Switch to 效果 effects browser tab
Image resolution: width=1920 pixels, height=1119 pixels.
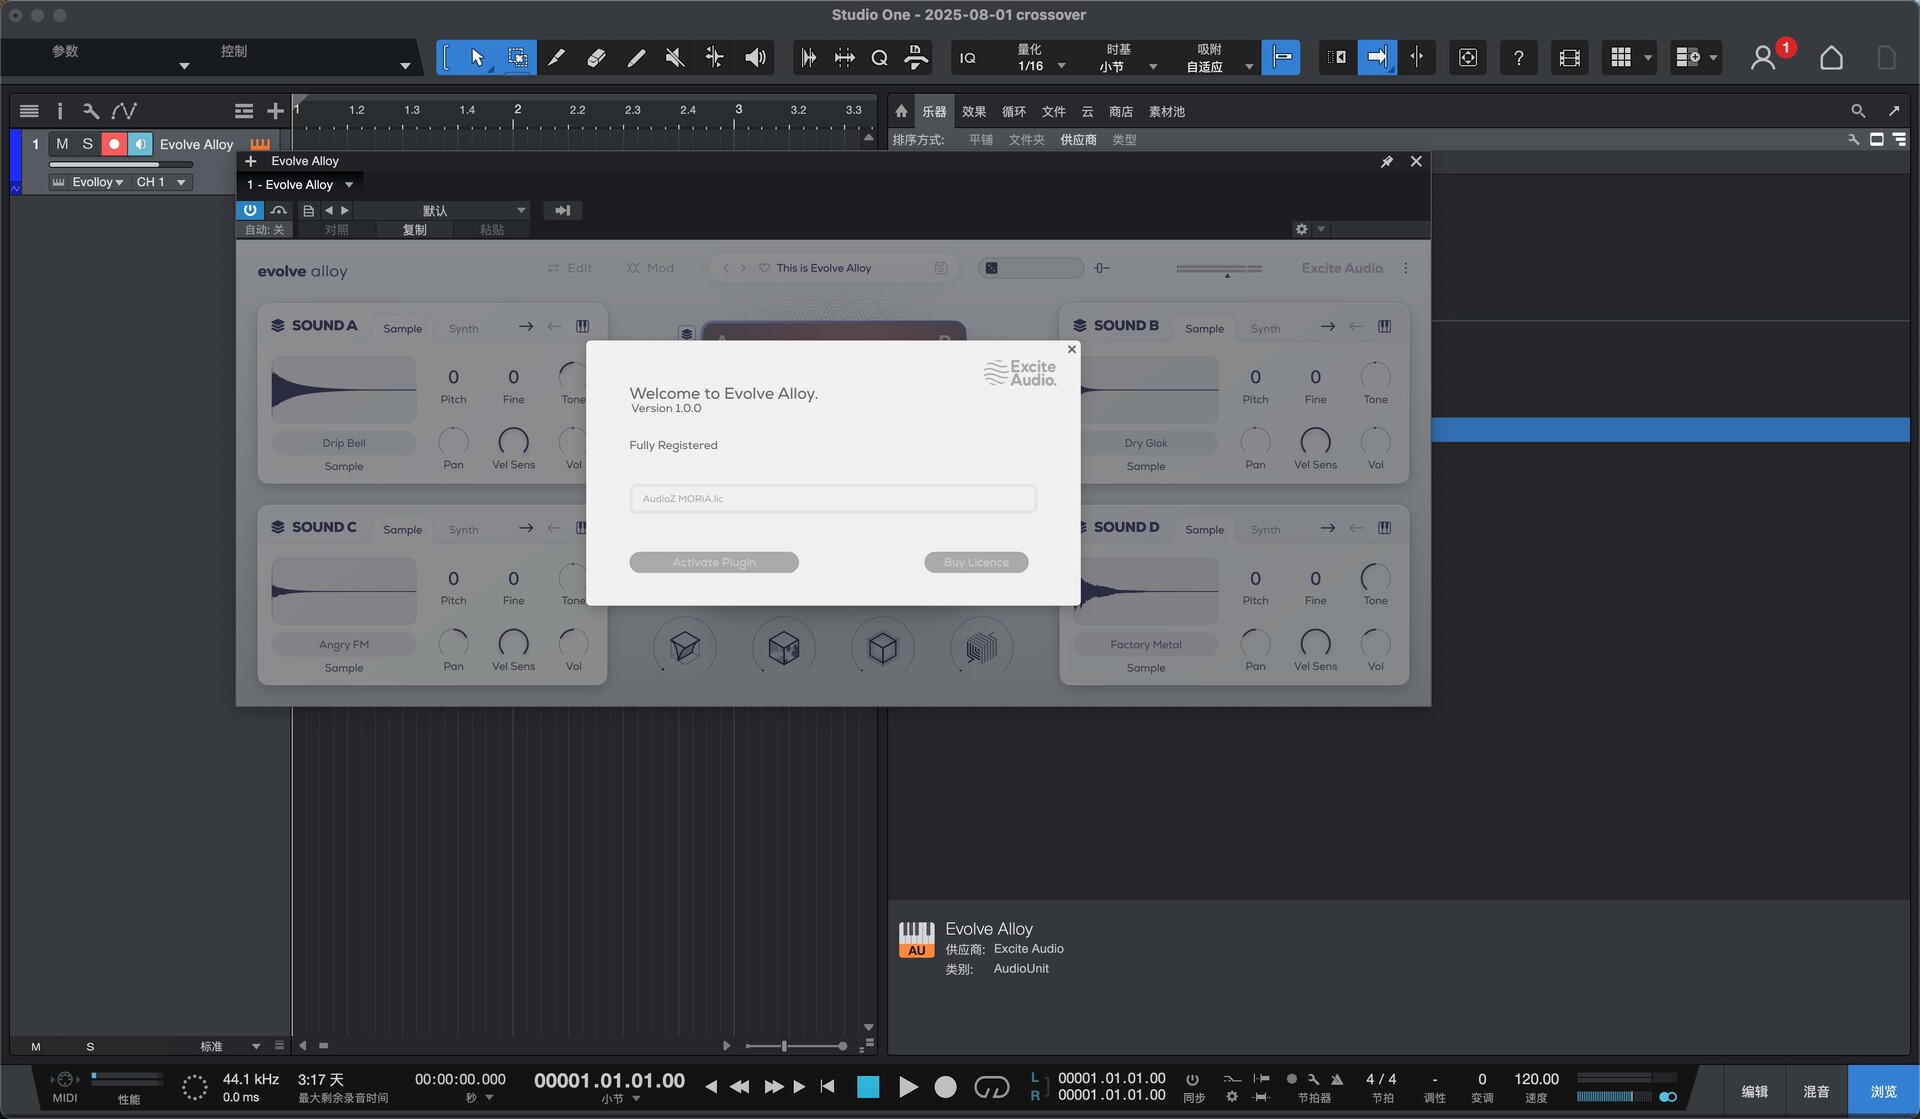tap(973, 112)
